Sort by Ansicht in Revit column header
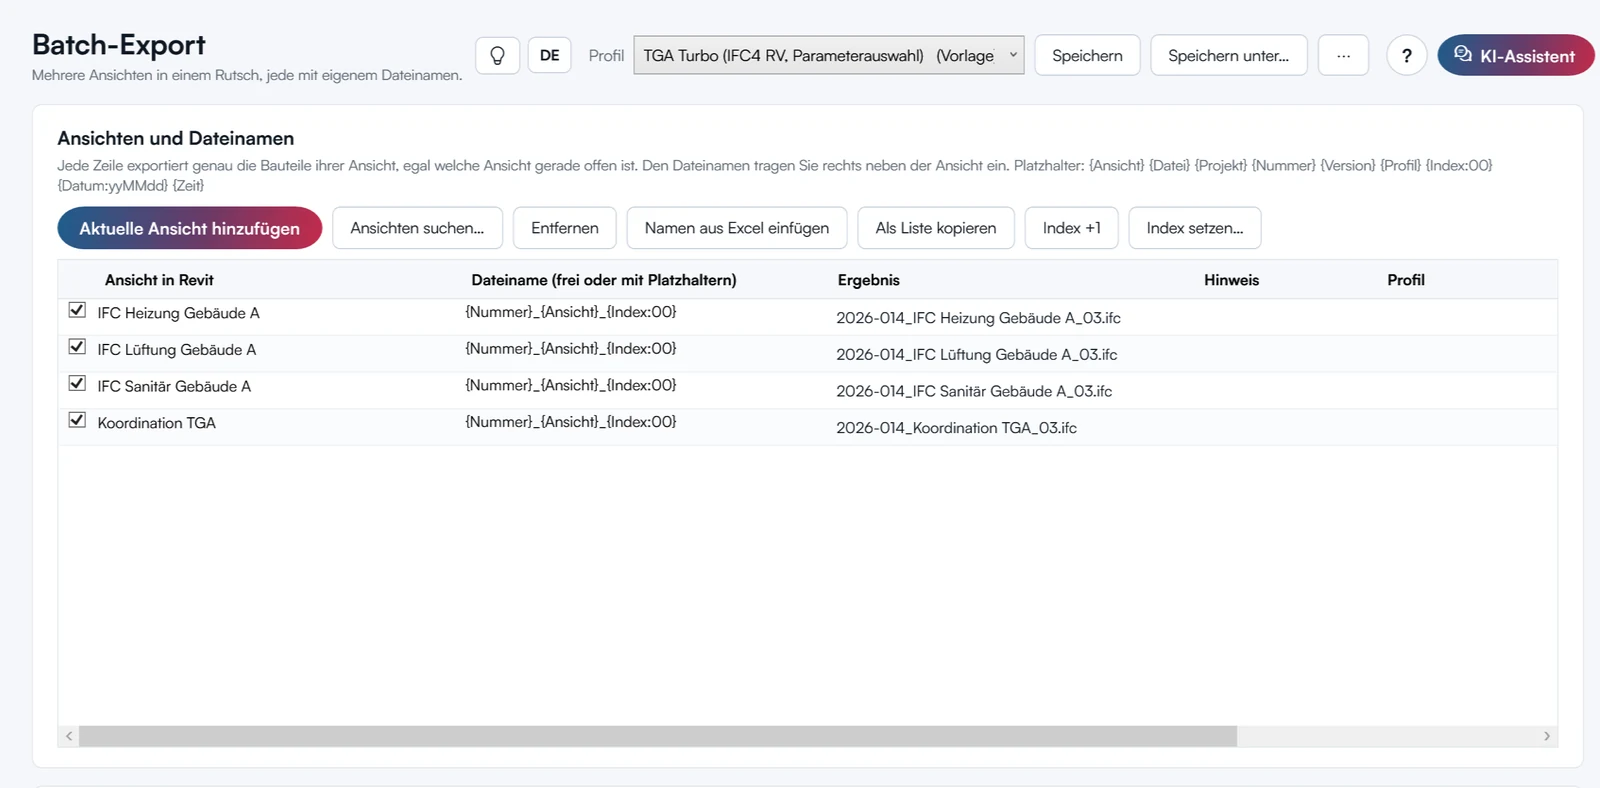This screenshot has height=788, width=1600. click(159, 280)
